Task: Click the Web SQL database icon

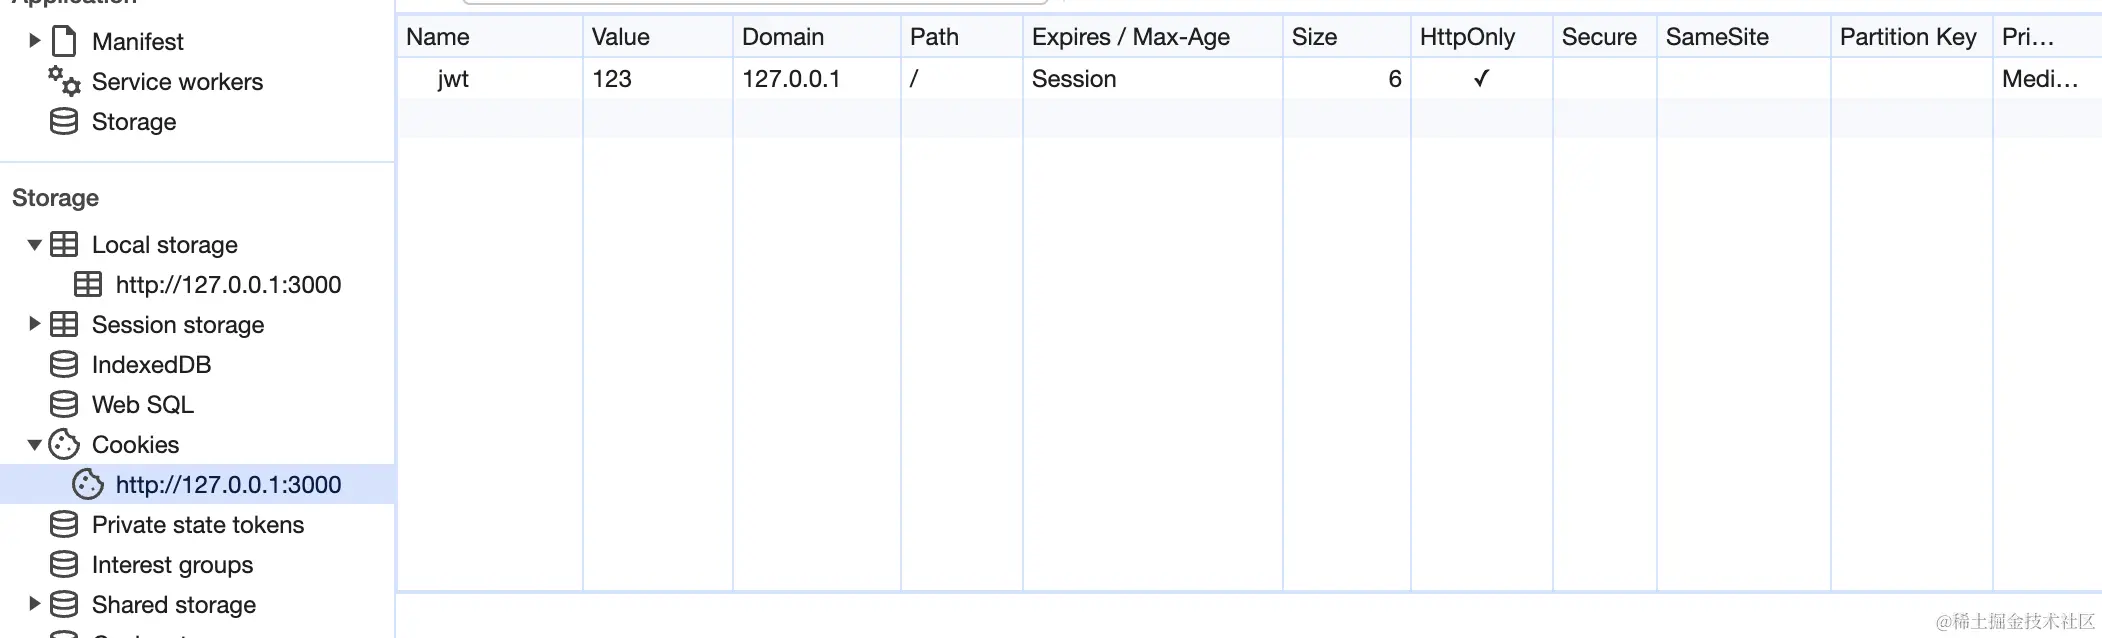Action: [x=64, y=404]
